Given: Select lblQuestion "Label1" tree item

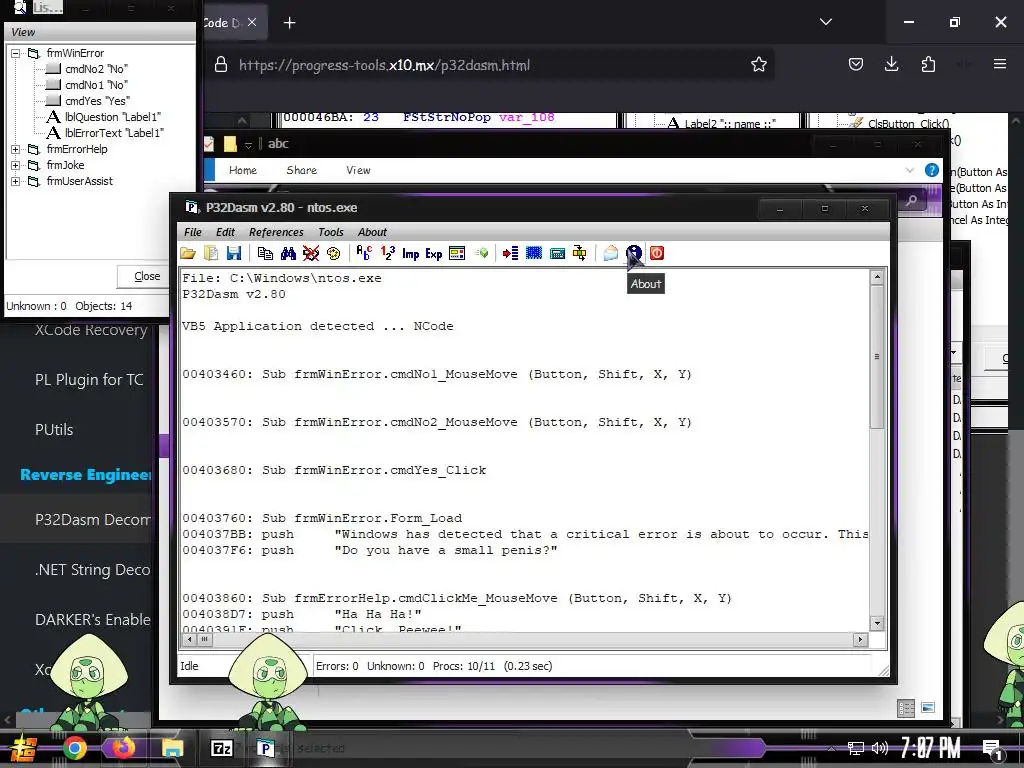Looking at the screenshot, I should (x=112, y=117).
